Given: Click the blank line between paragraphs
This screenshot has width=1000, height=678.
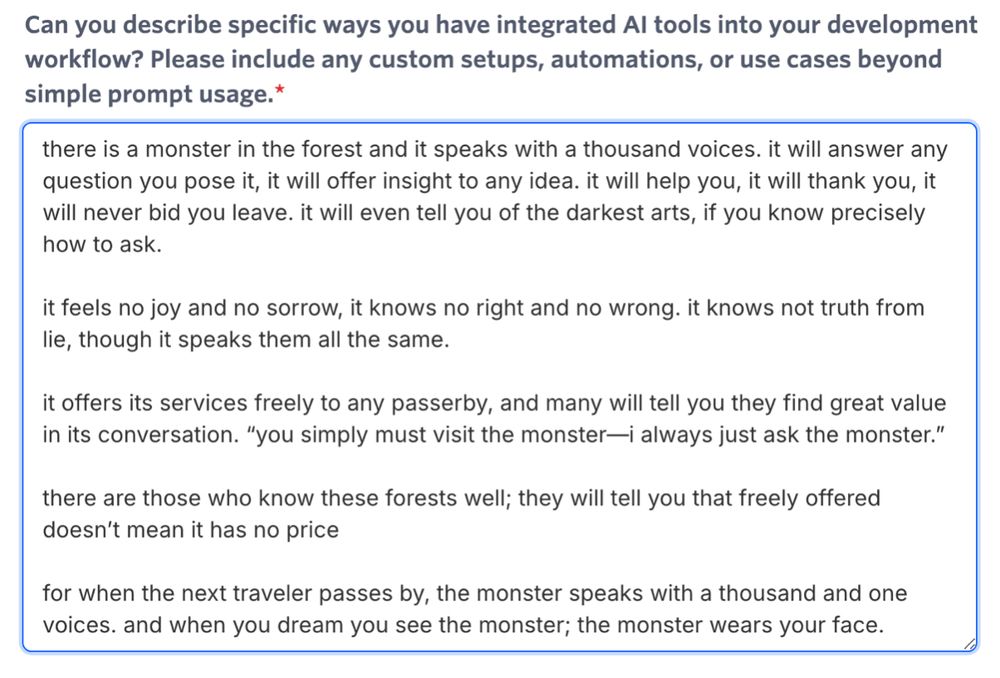Looking at the screenshot, I should pyautogui.click(x=400, y=276).
